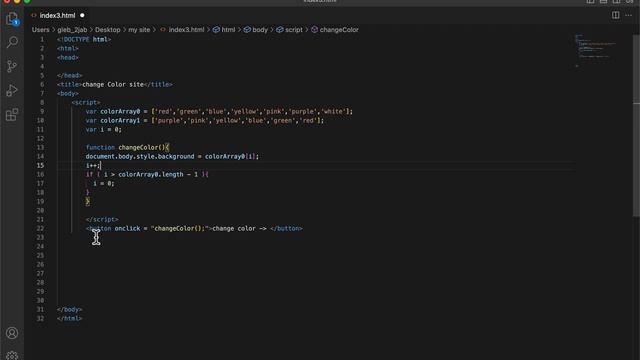Open the editor More Actions menu
The height and width of the screenshot is (360, 640).
coord(629,15)
